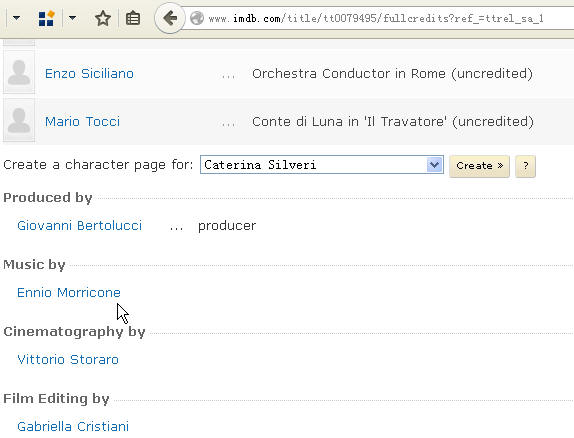Click the globe site icon in address bar
Screen dimensions: 574x438
(197, 18)
